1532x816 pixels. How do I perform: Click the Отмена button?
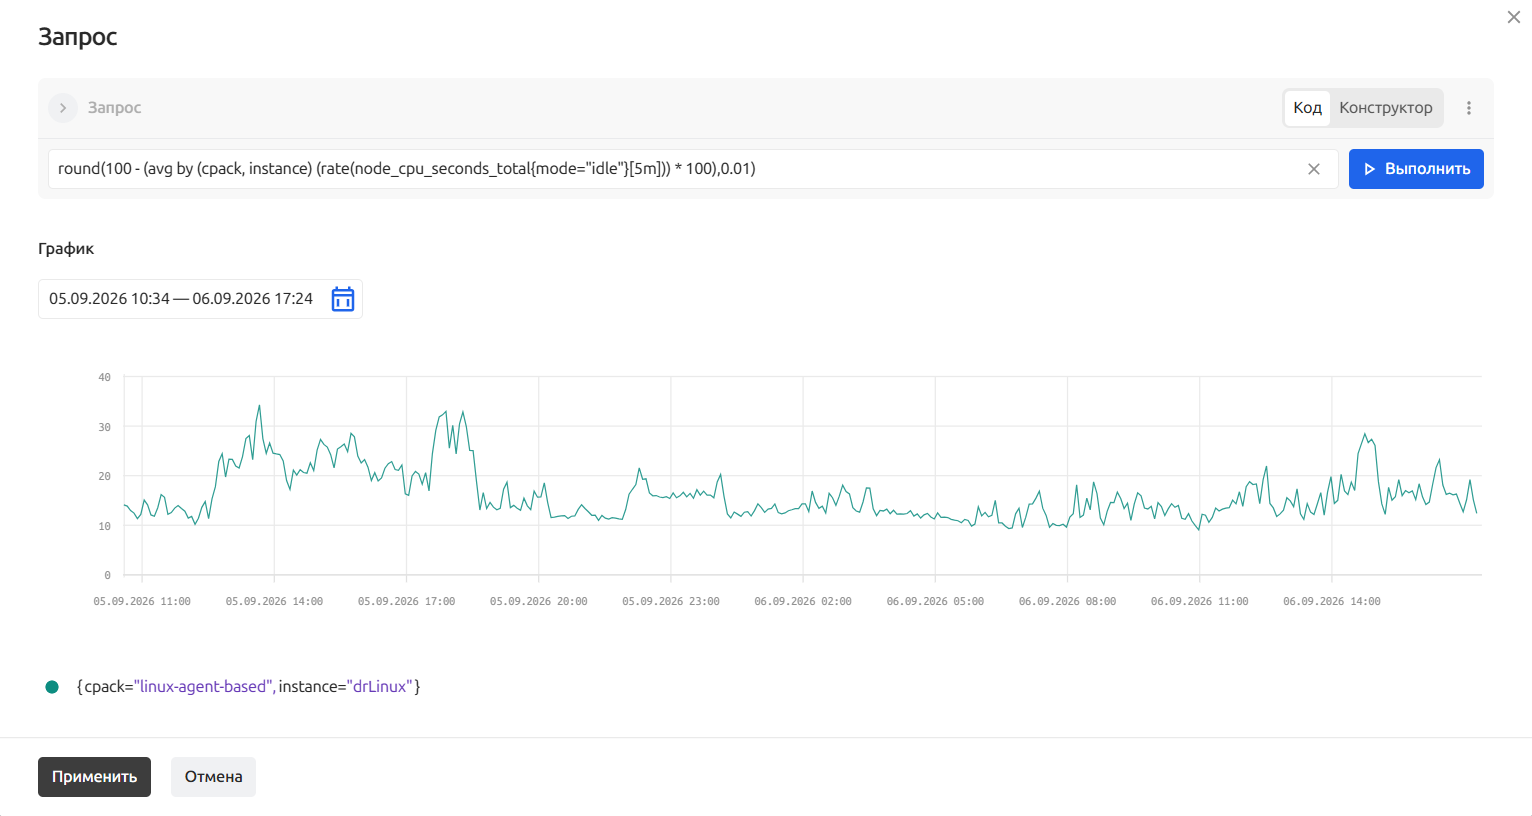[213, 777]
